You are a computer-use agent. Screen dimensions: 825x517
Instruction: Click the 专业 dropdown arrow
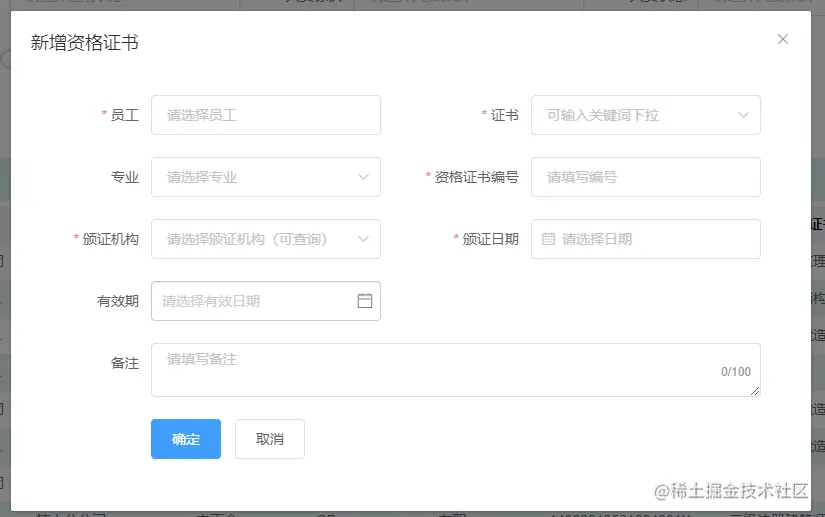click(363, 177)
